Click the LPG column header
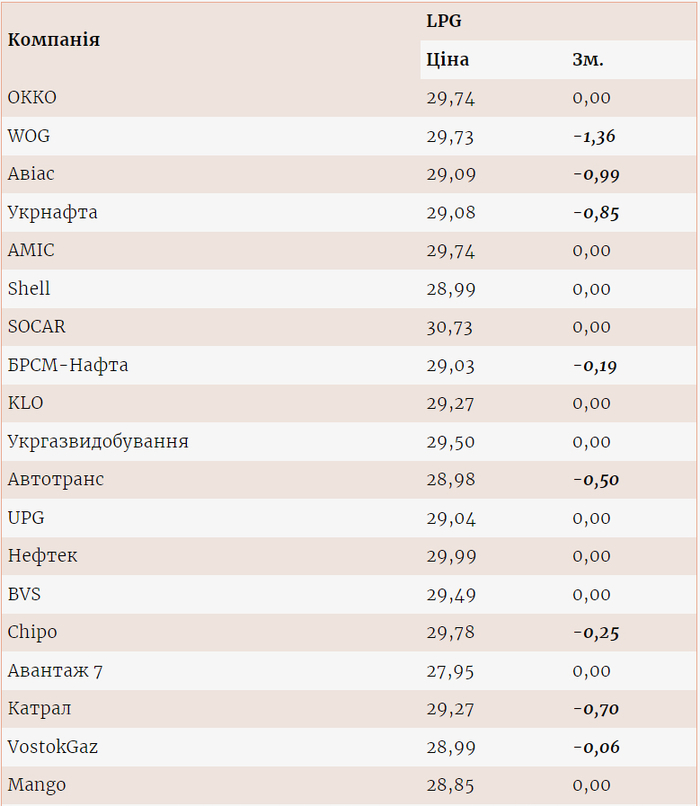Screen dimensions: 700x806 pos(444,20)
